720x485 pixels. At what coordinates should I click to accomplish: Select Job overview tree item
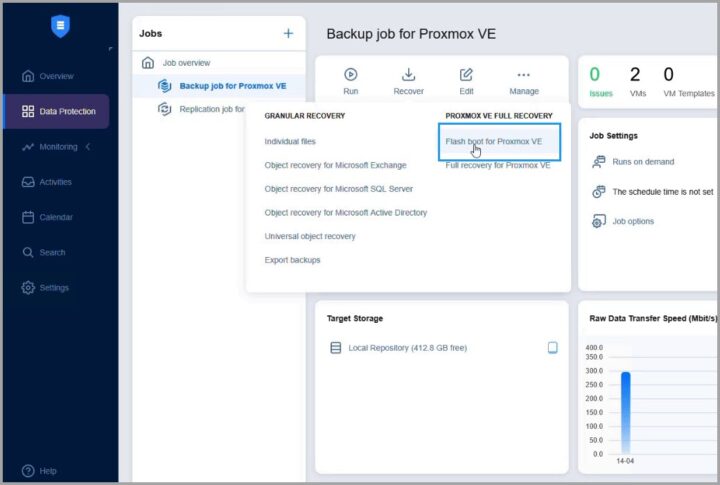(186, 62)
